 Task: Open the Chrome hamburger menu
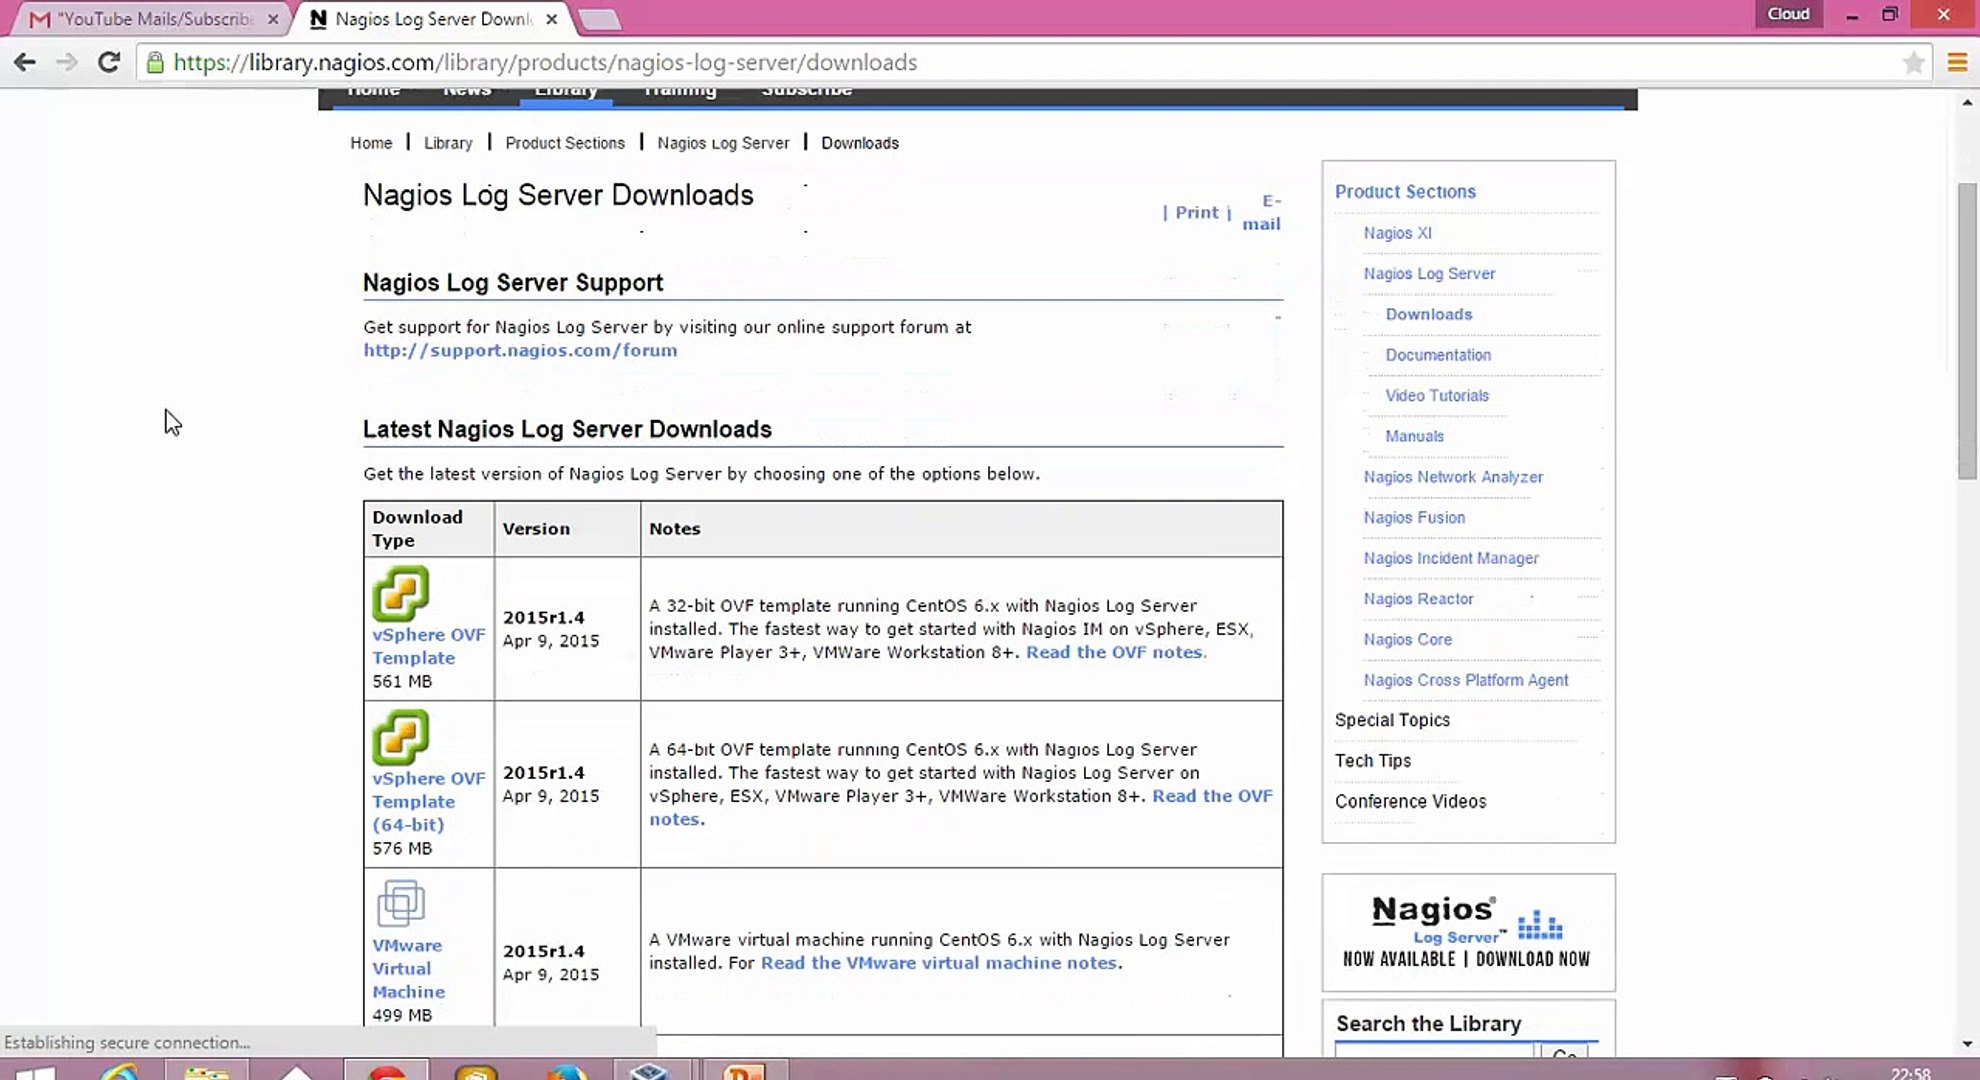(1957, 63)
